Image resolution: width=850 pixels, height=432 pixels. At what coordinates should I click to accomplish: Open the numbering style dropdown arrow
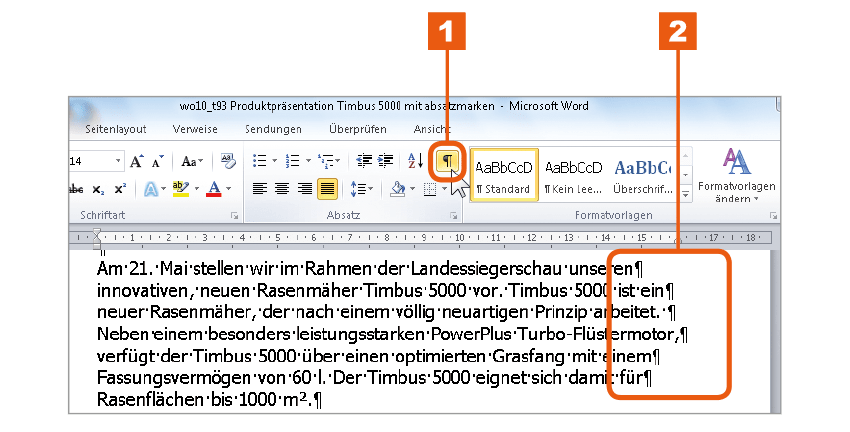[x=308, y=161]
